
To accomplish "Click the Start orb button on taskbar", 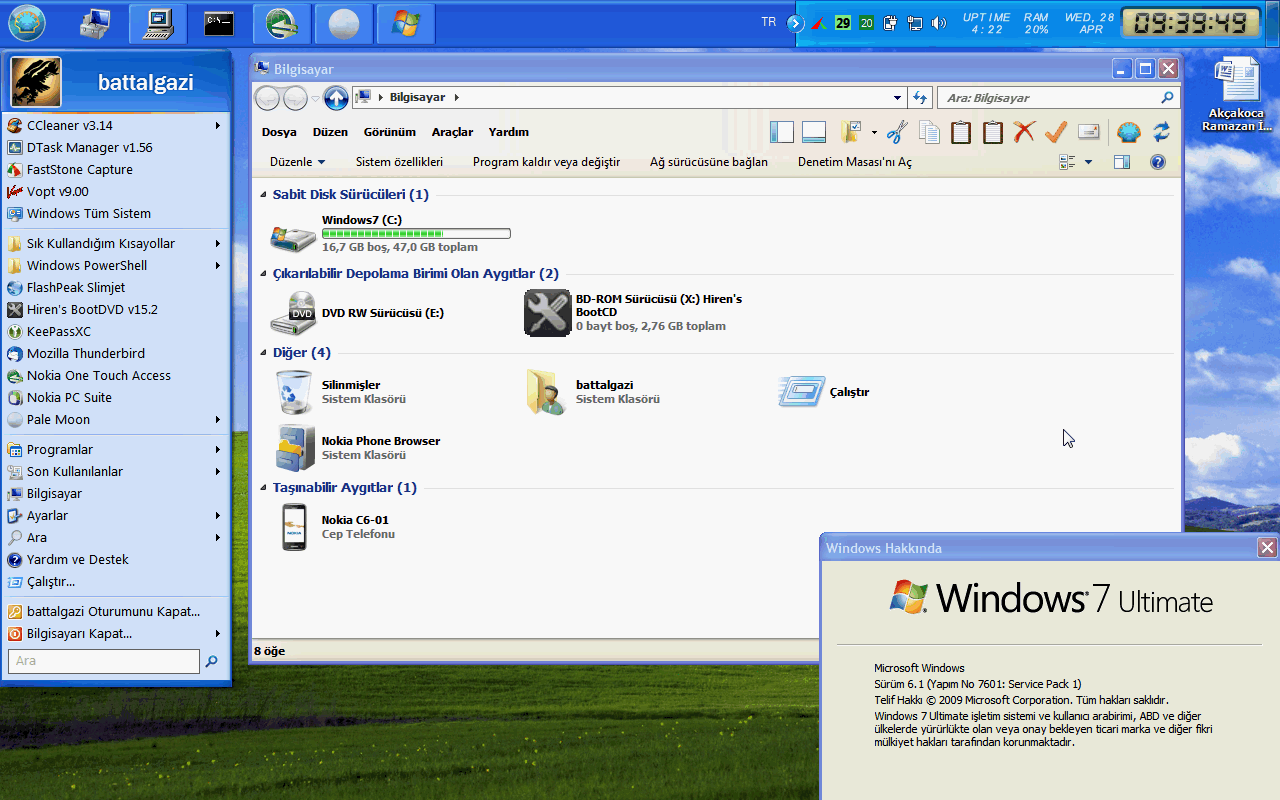I will click(27, 22).
